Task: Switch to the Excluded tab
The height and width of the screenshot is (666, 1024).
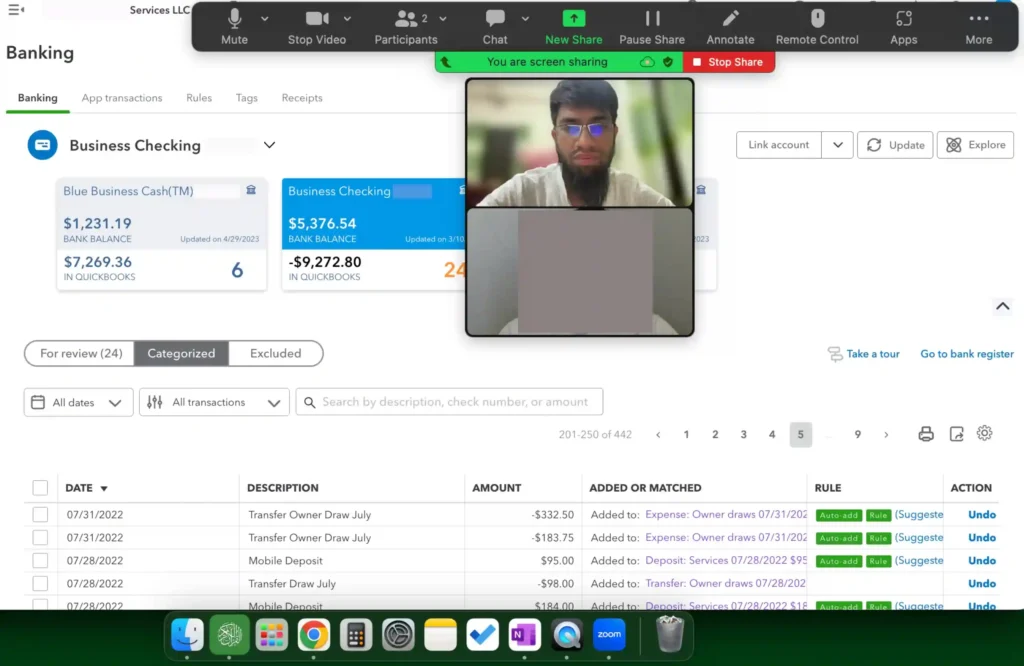Action: click(x=276, y=353)
